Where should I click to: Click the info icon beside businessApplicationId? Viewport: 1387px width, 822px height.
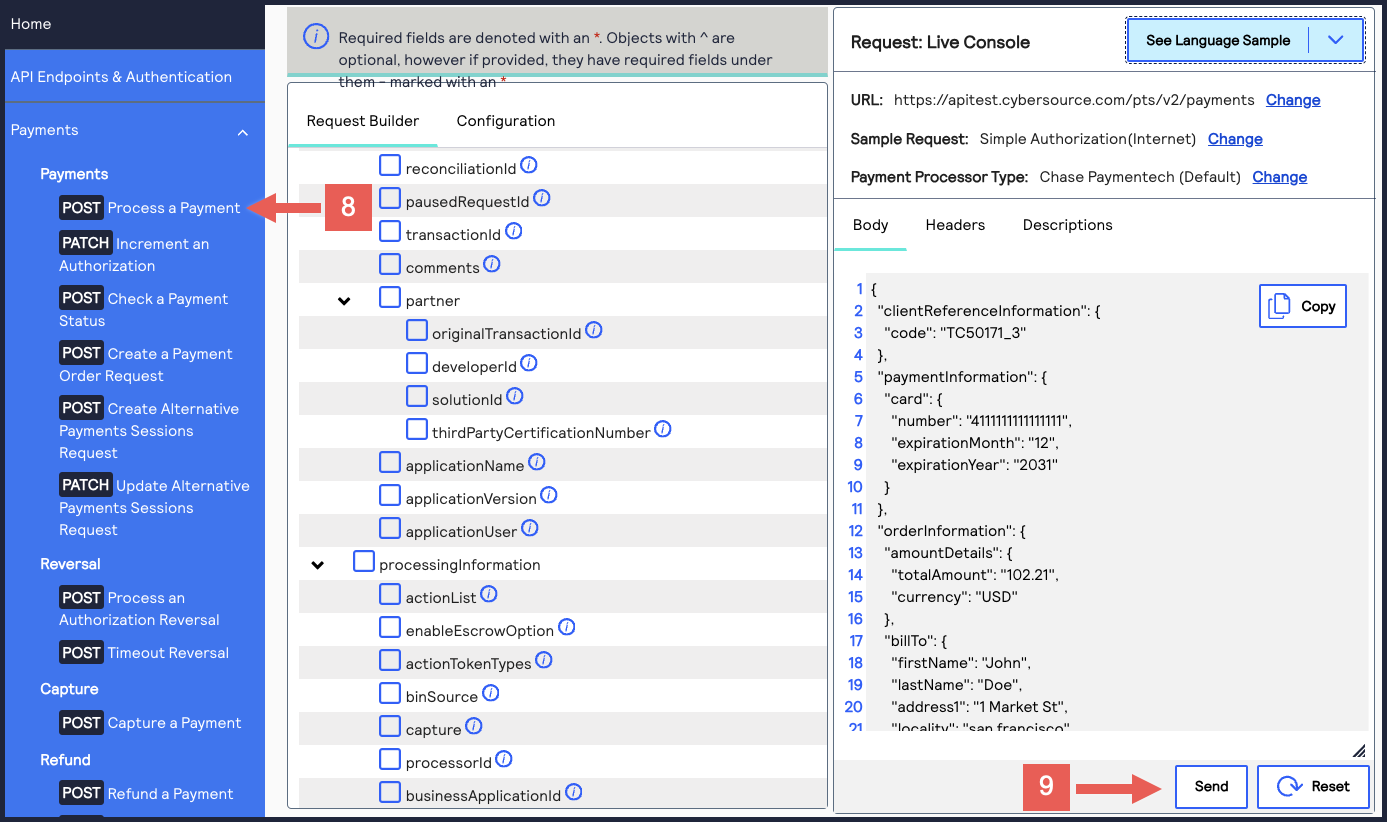[574, 793]
